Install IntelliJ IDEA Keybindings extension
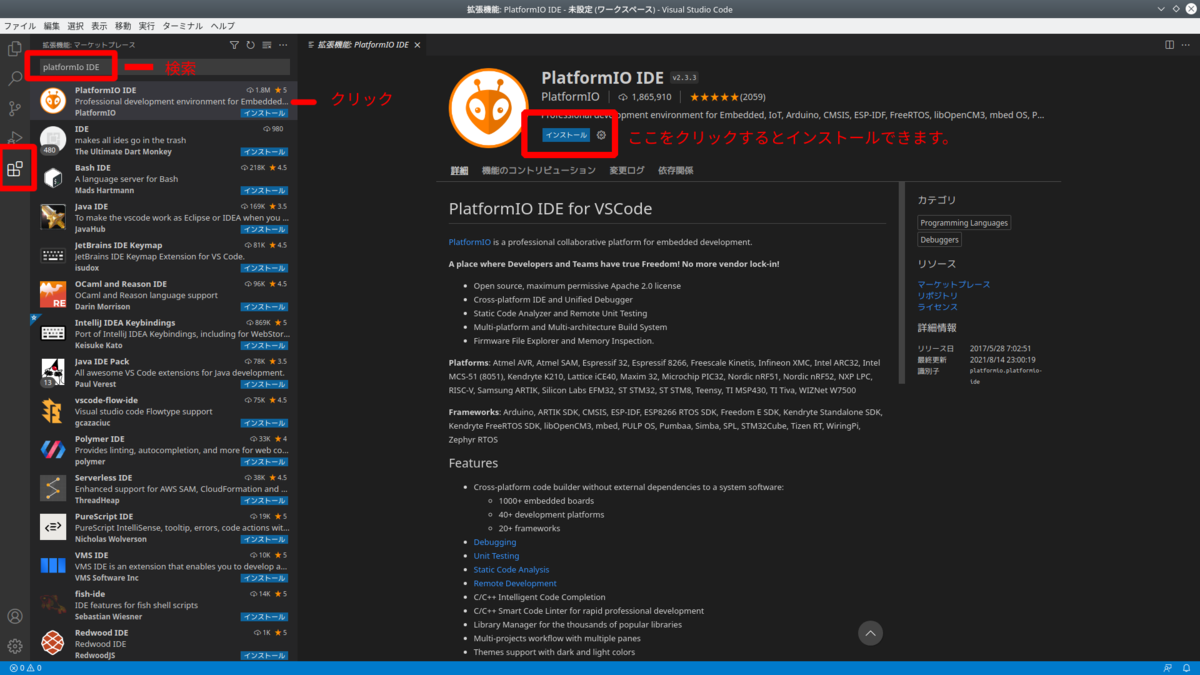This screenshot has width=1200, height=675. 264,346
